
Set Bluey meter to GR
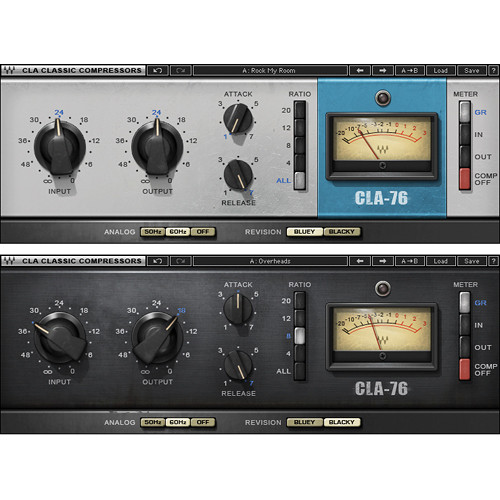465,112
